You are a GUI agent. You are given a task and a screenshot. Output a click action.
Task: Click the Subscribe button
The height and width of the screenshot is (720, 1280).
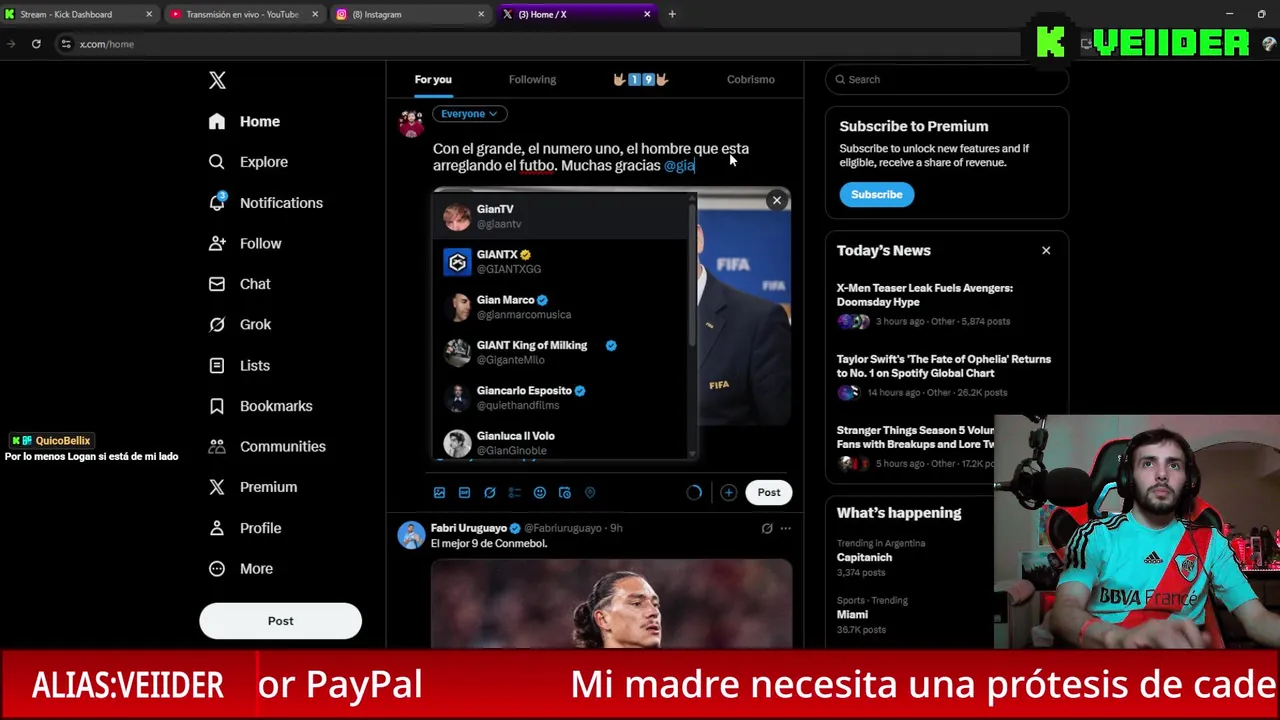click(876, 194)
